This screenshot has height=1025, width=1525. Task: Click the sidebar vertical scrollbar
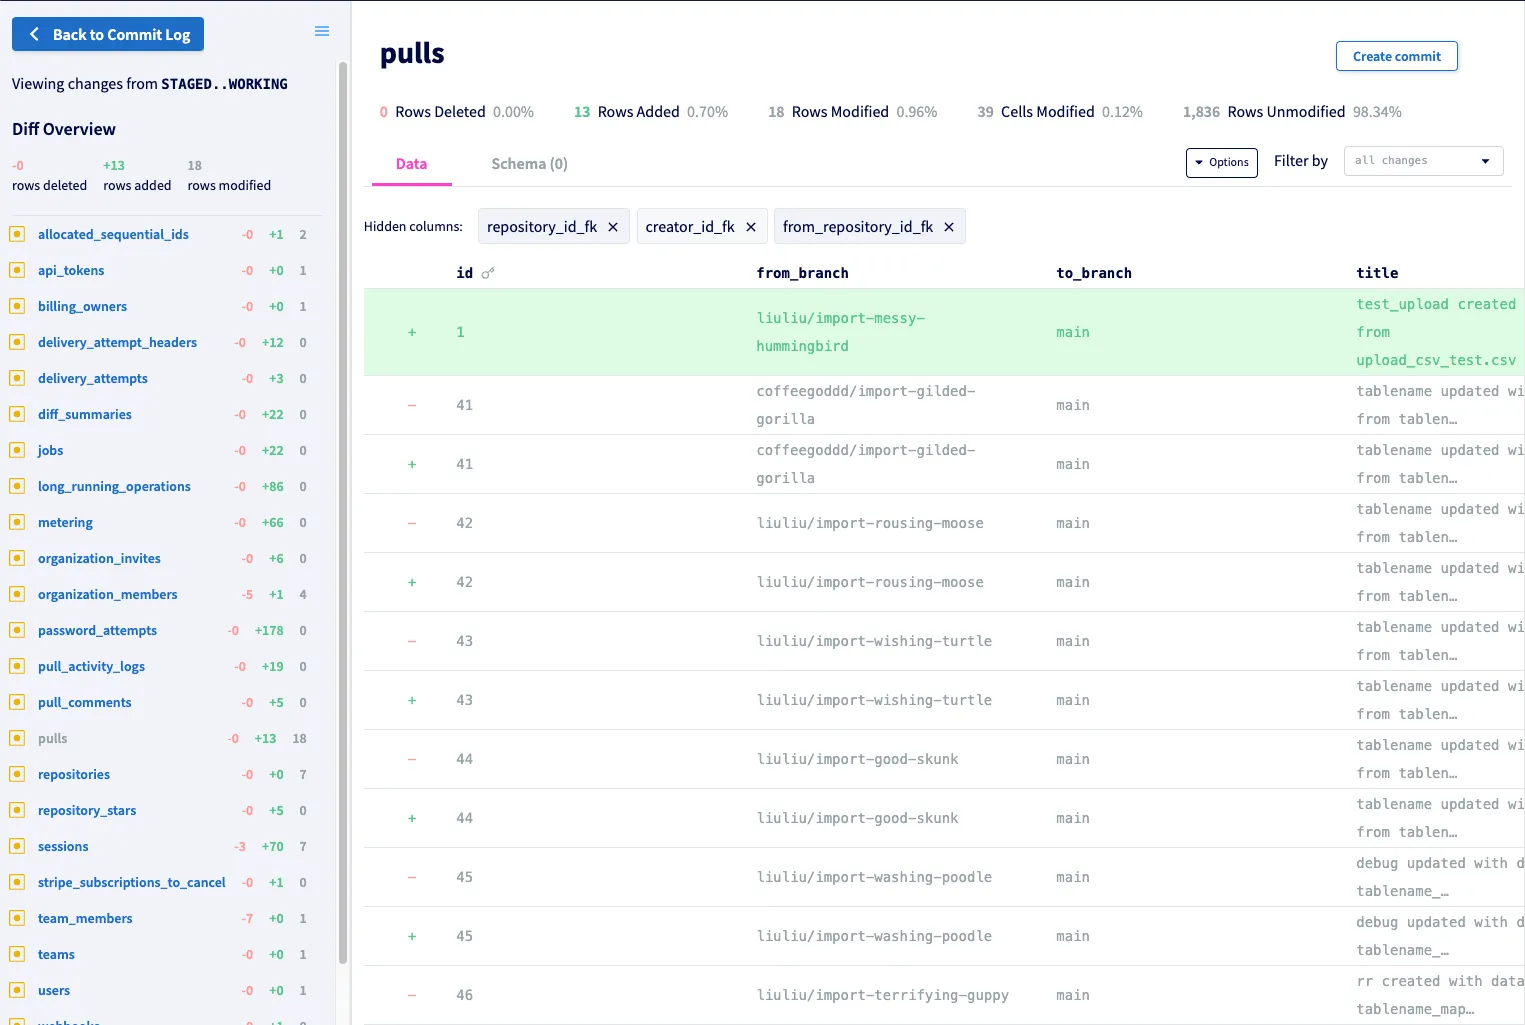point(343,500)
